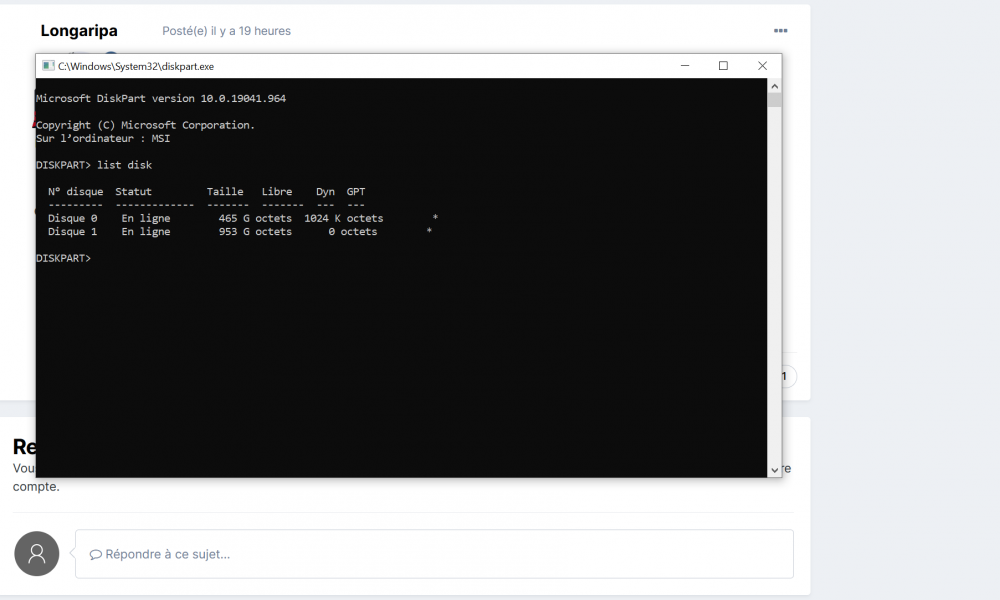Click the 'Sur l'ordinateur : MSI' line
Screen dimensions: 1000x600
pos(103,138)
